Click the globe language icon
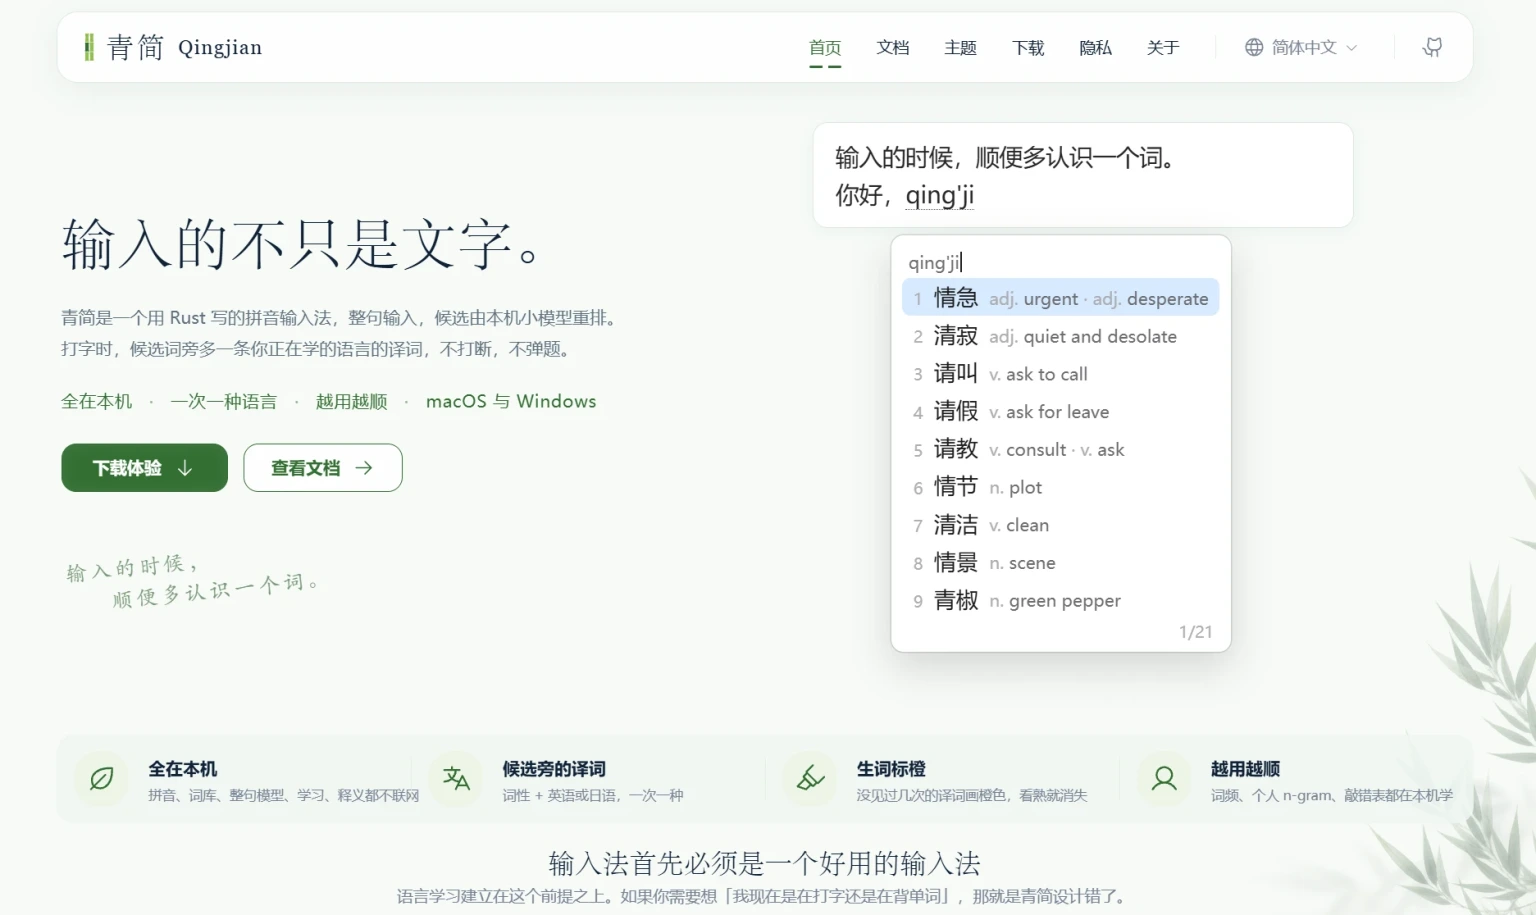The height and width of the screenshot is (915, 1536). click(x=1254, y=47)
